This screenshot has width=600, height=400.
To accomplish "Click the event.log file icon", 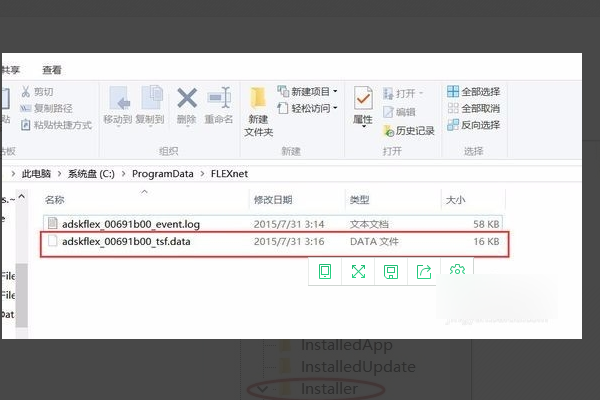I will tap(52, 223).
